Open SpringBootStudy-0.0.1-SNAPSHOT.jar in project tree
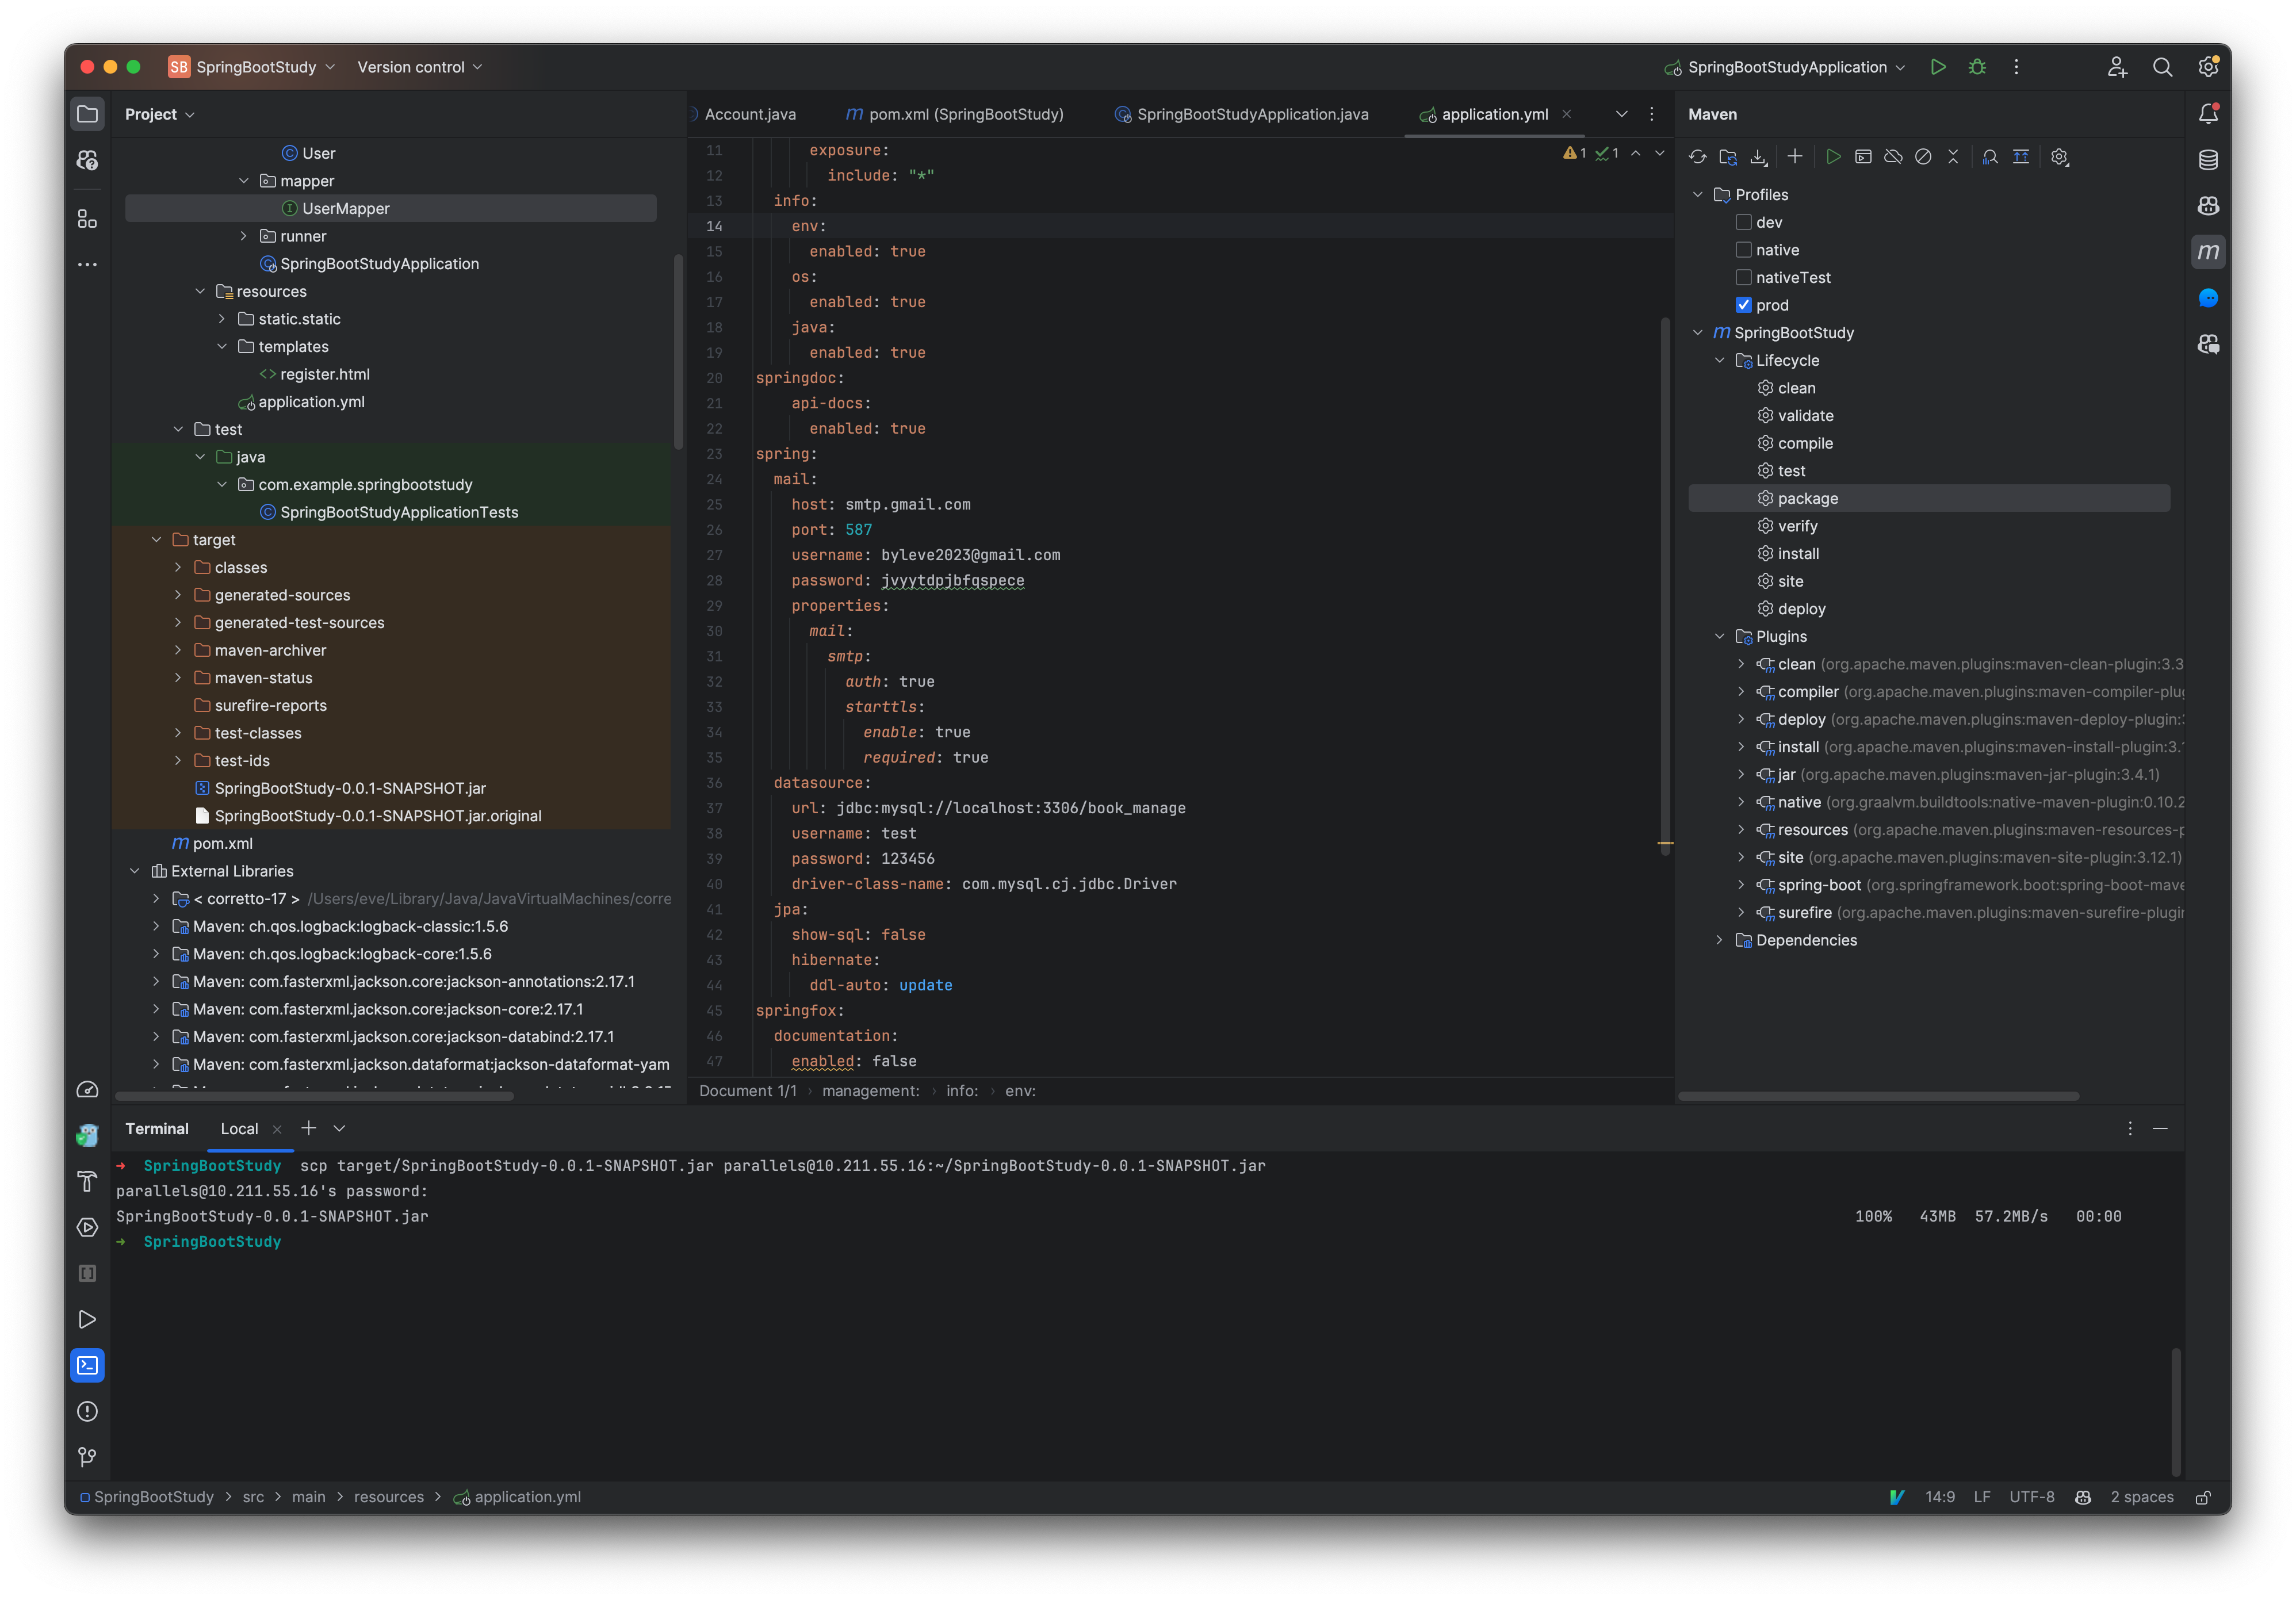 pos(350,788)
